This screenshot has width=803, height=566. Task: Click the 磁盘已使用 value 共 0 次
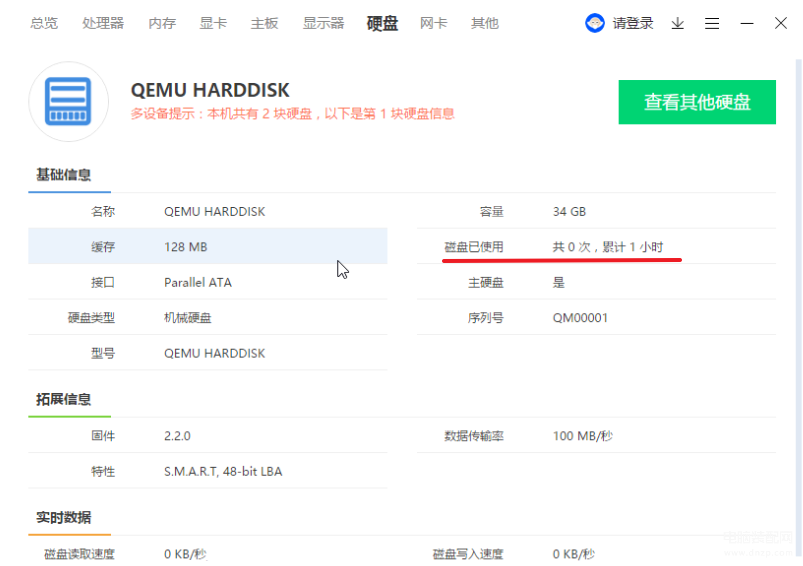click(608, 247)
